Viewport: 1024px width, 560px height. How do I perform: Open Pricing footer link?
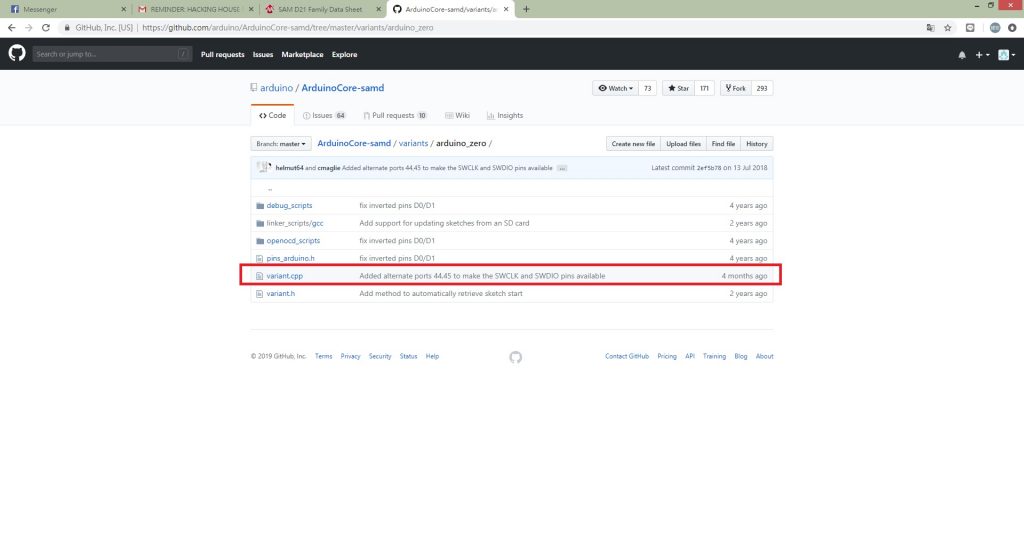(667, 356)
